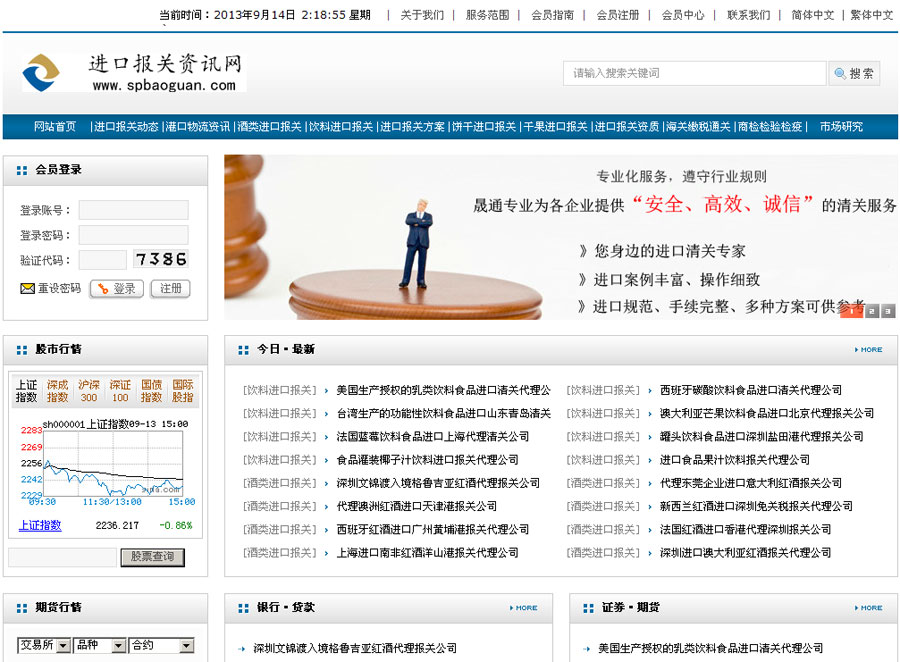This screenshot has height=662, width=900.
Task: Select banner slide 1 indicator
Action: pyautogui.click(x=852, y=311)
